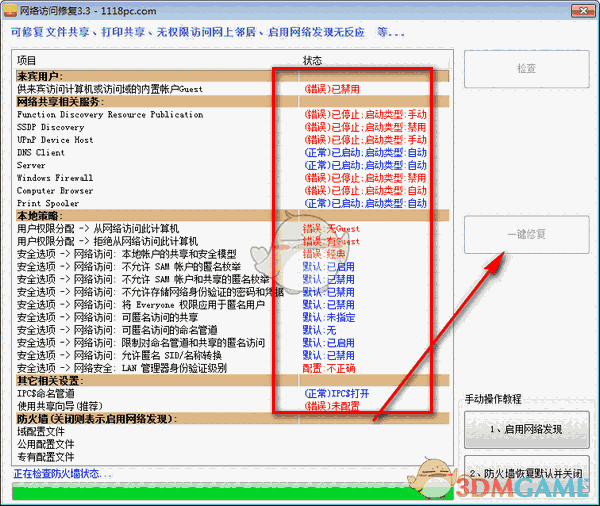The width and height of the screenshot is (600, 506).
Task: Select the 域配置文件 row
Action: tap(232, 431)
